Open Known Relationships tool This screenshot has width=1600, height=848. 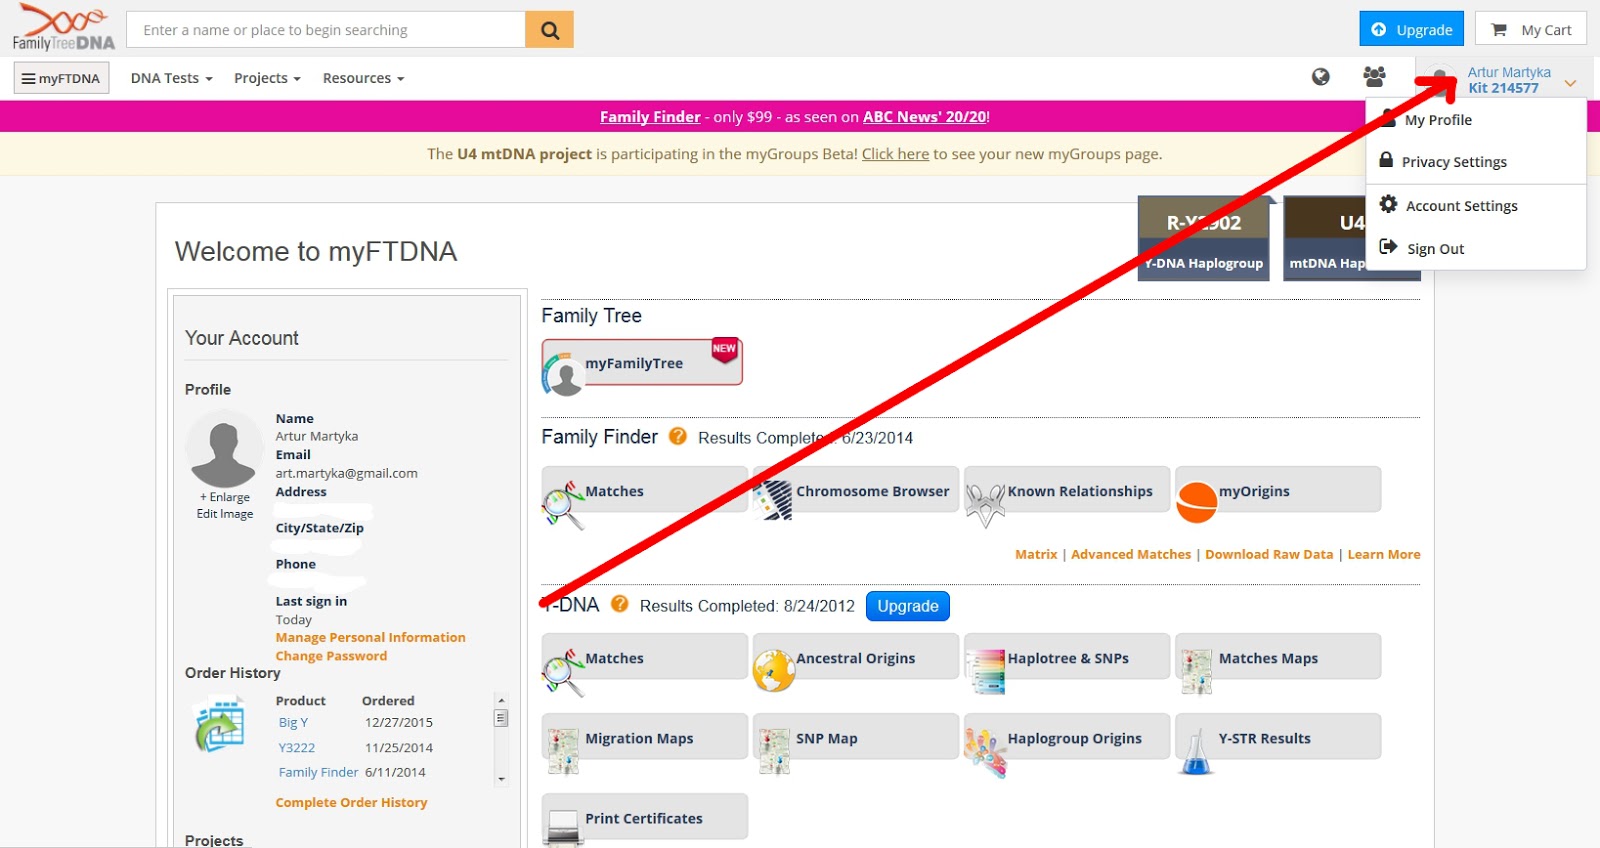[1067, 491]
